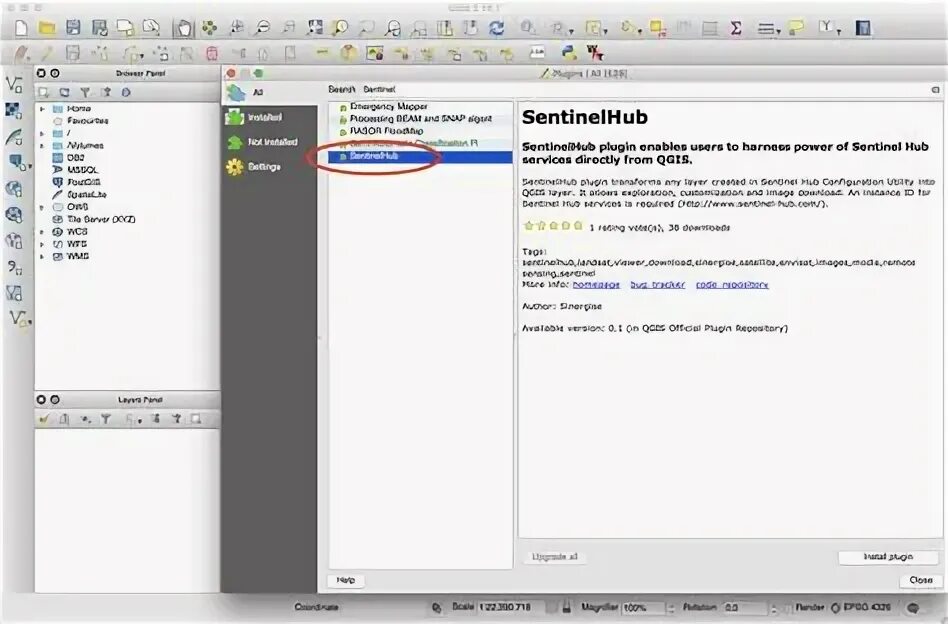
Task: Click the Browser panel Properties info icon
Action: coord(126,93)
